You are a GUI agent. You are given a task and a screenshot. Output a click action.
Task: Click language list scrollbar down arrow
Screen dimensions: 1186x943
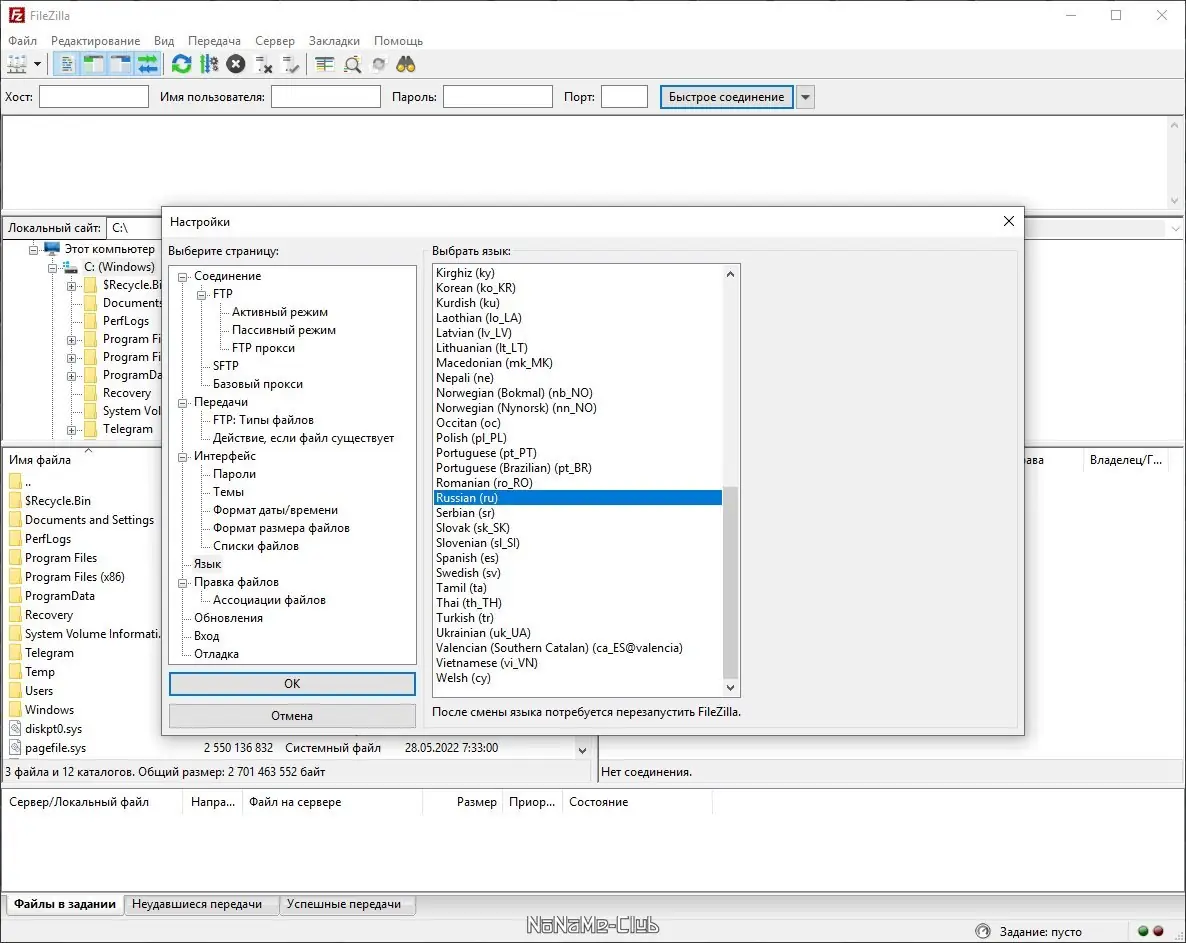tap(730, 687)
